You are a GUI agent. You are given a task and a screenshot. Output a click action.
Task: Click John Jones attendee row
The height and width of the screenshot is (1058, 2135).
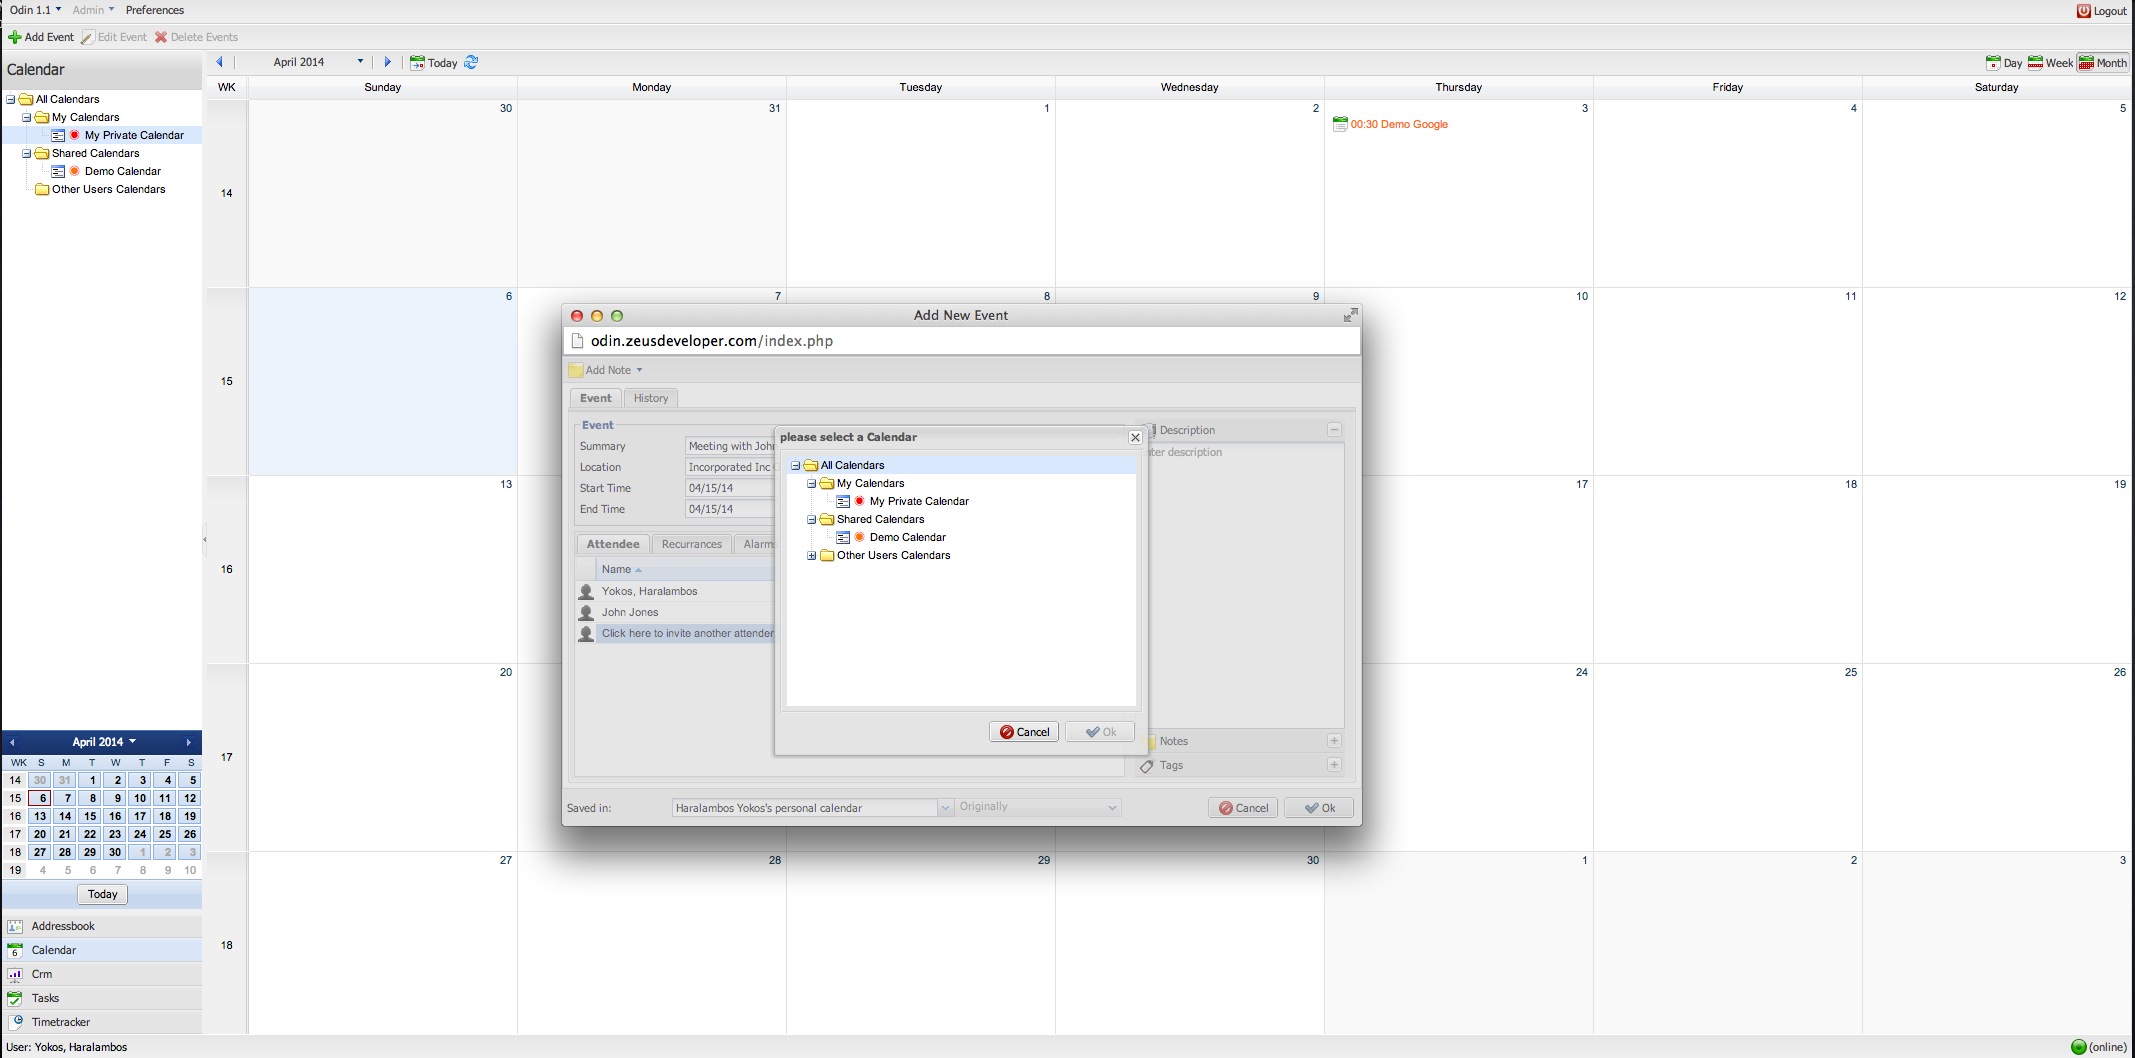point(676,612)
